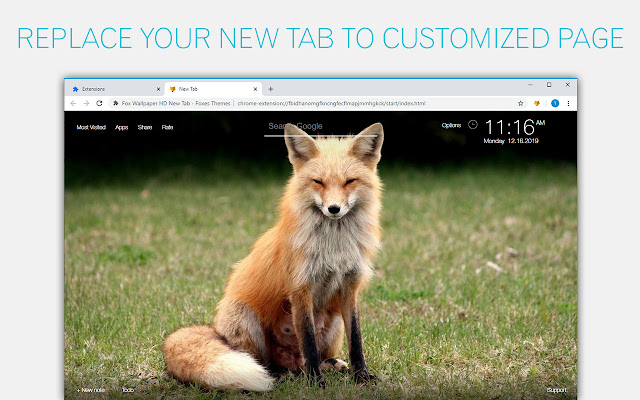Click the clock icon beside Options

click(x=473, y=124)
